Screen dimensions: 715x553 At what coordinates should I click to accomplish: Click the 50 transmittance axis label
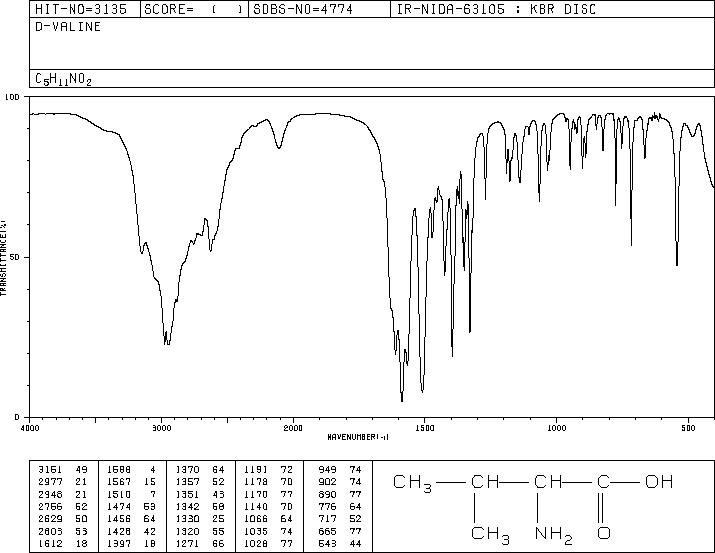[16, 257]
